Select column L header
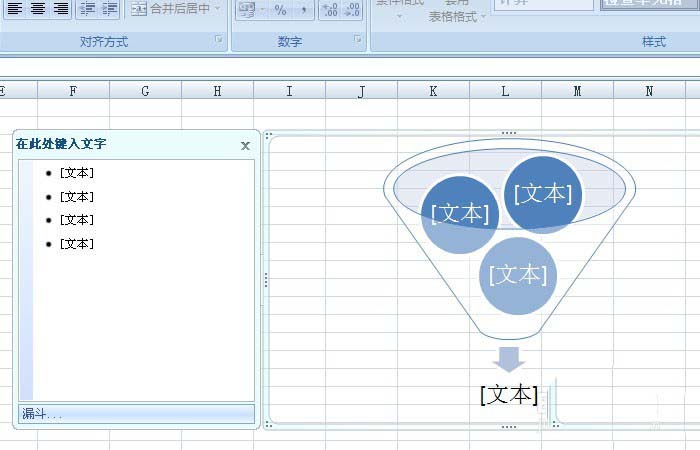700x450 pixels. click(x=505, y=91)
